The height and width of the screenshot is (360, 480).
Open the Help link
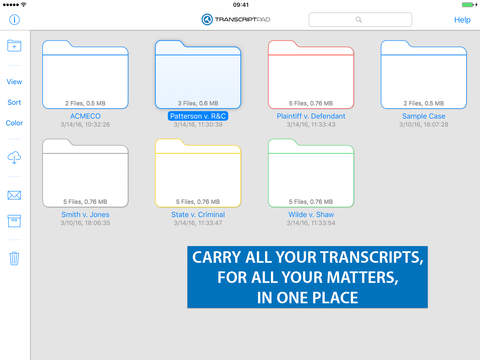point(462,20)
